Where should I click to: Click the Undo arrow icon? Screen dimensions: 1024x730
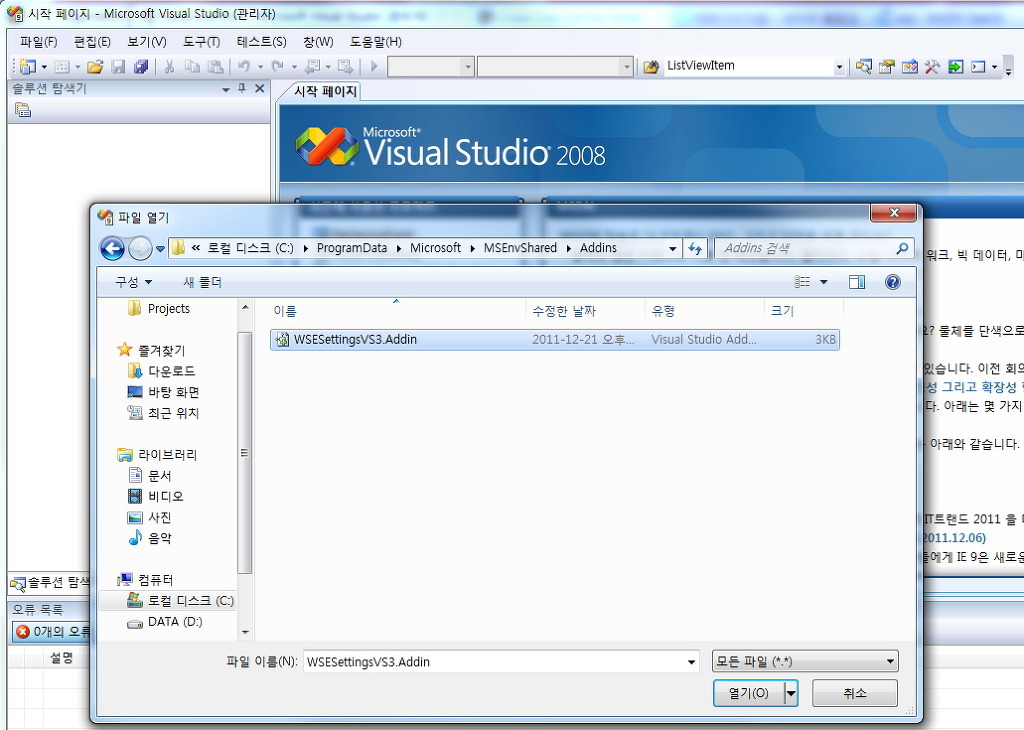(x=244, y=66)
